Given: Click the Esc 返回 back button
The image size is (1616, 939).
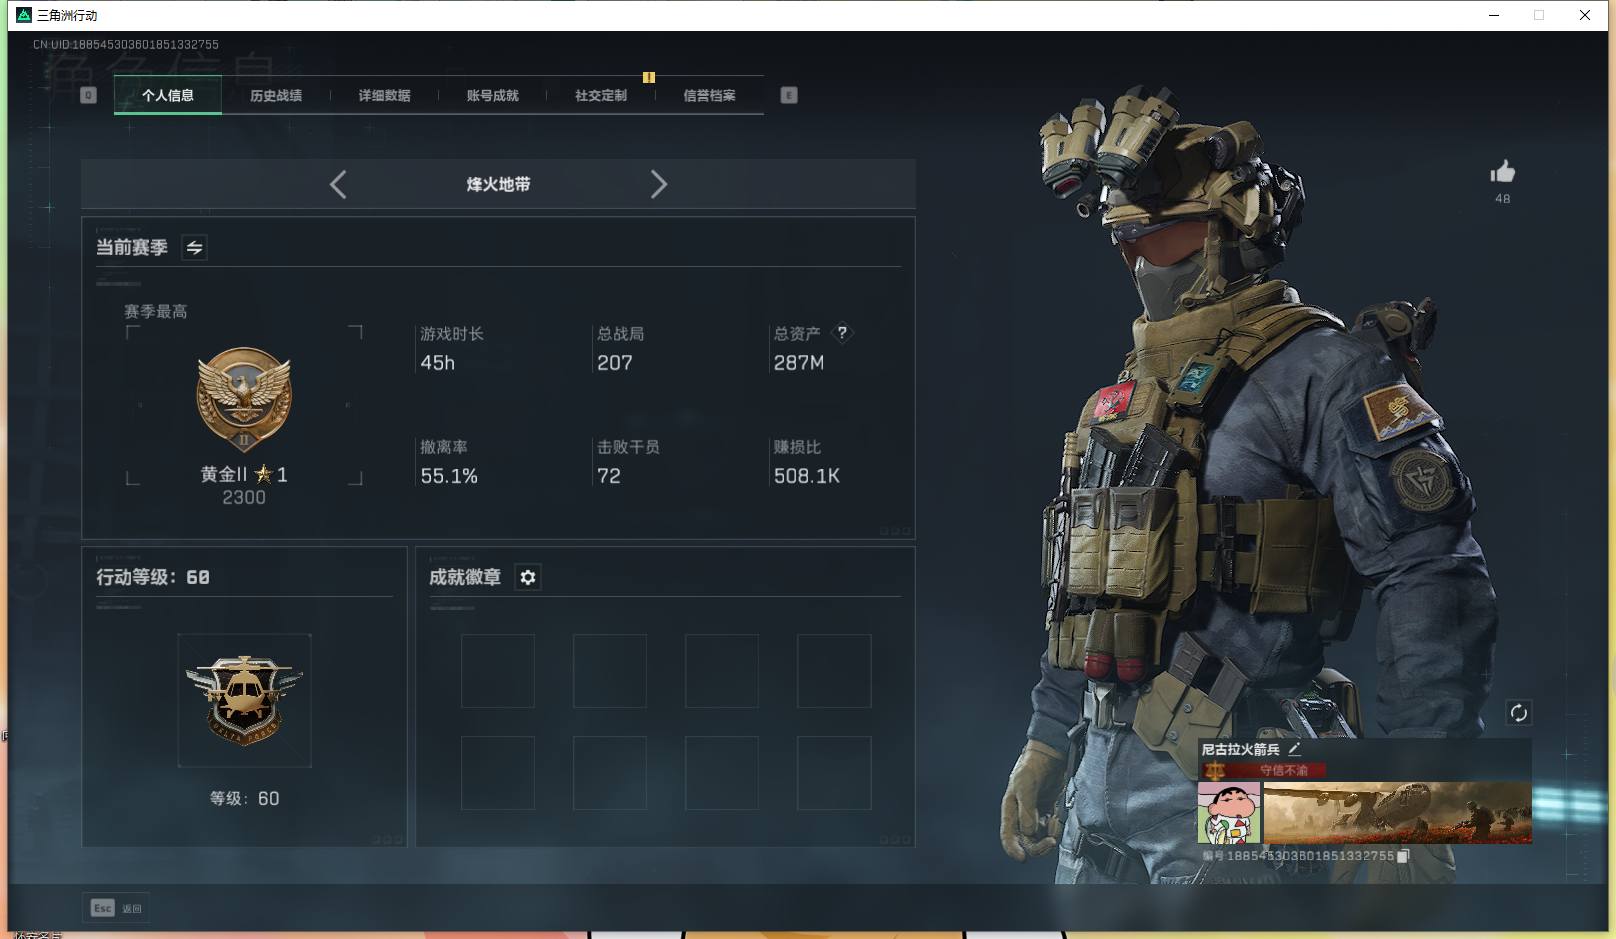Looking at the screenshot, I should click(116, 908).
